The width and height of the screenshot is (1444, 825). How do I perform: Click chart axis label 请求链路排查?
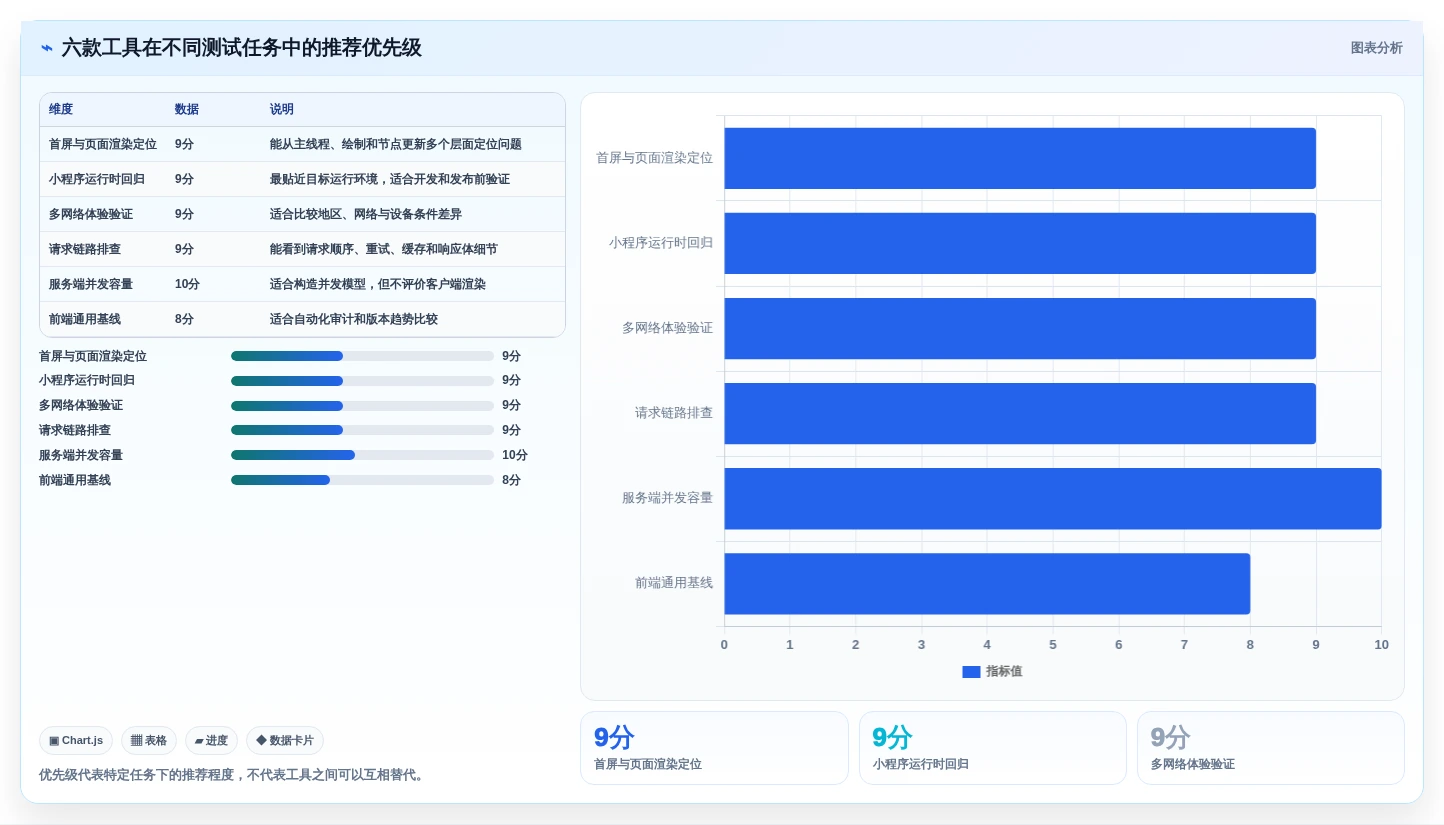coord(674,413)
